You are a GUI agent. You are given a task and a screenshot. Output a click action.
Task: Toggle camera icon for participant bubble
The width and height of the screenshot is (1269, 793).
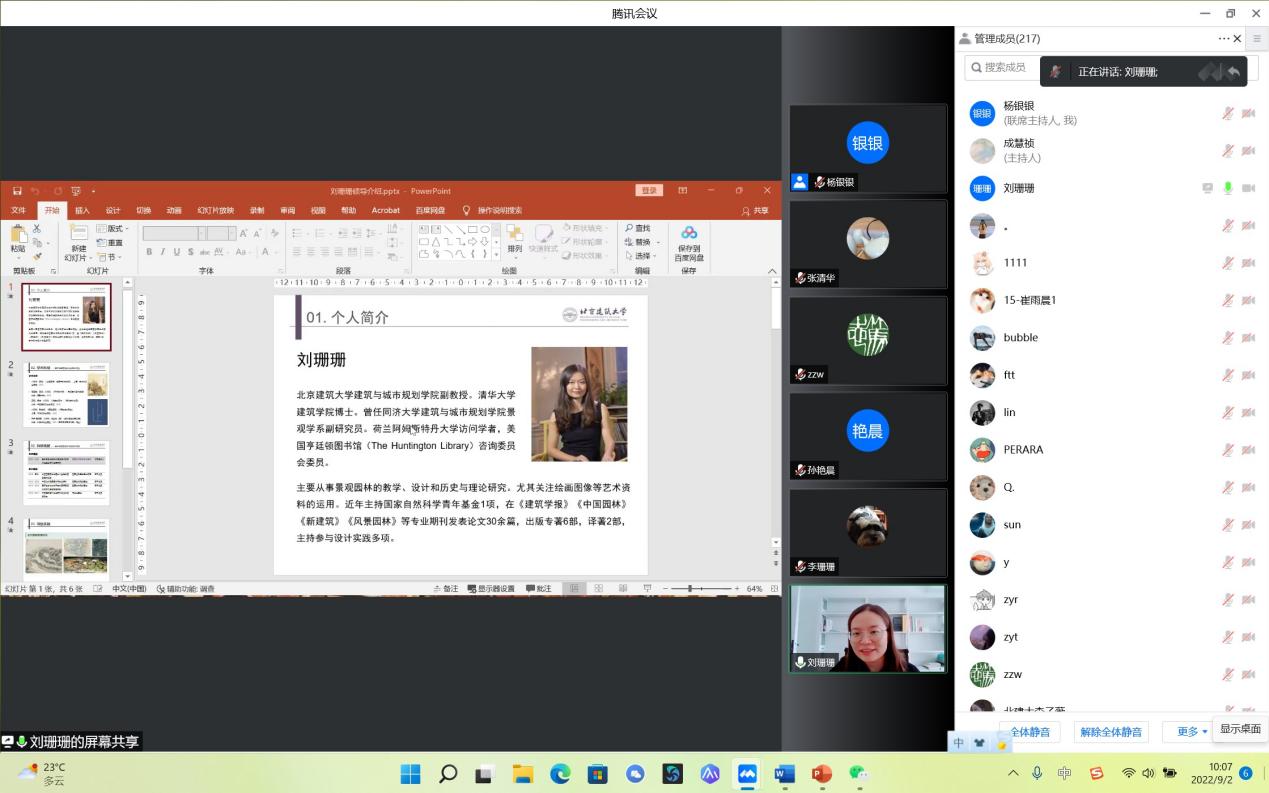pos(1248,338)
